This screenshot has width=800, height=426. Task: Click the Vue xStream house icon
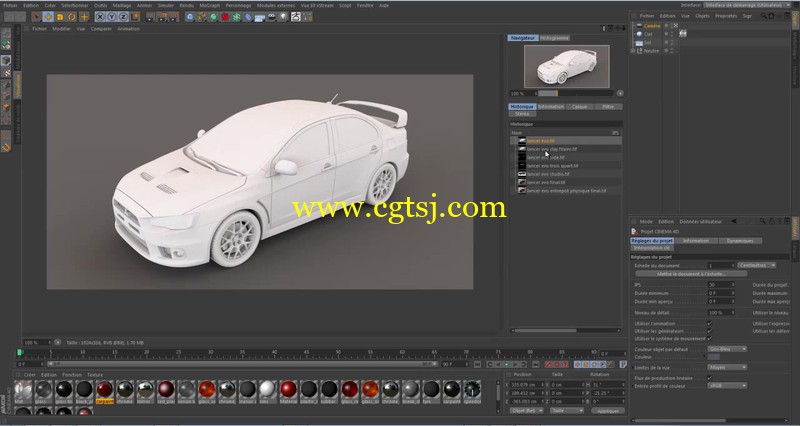(x=296, y=17)
